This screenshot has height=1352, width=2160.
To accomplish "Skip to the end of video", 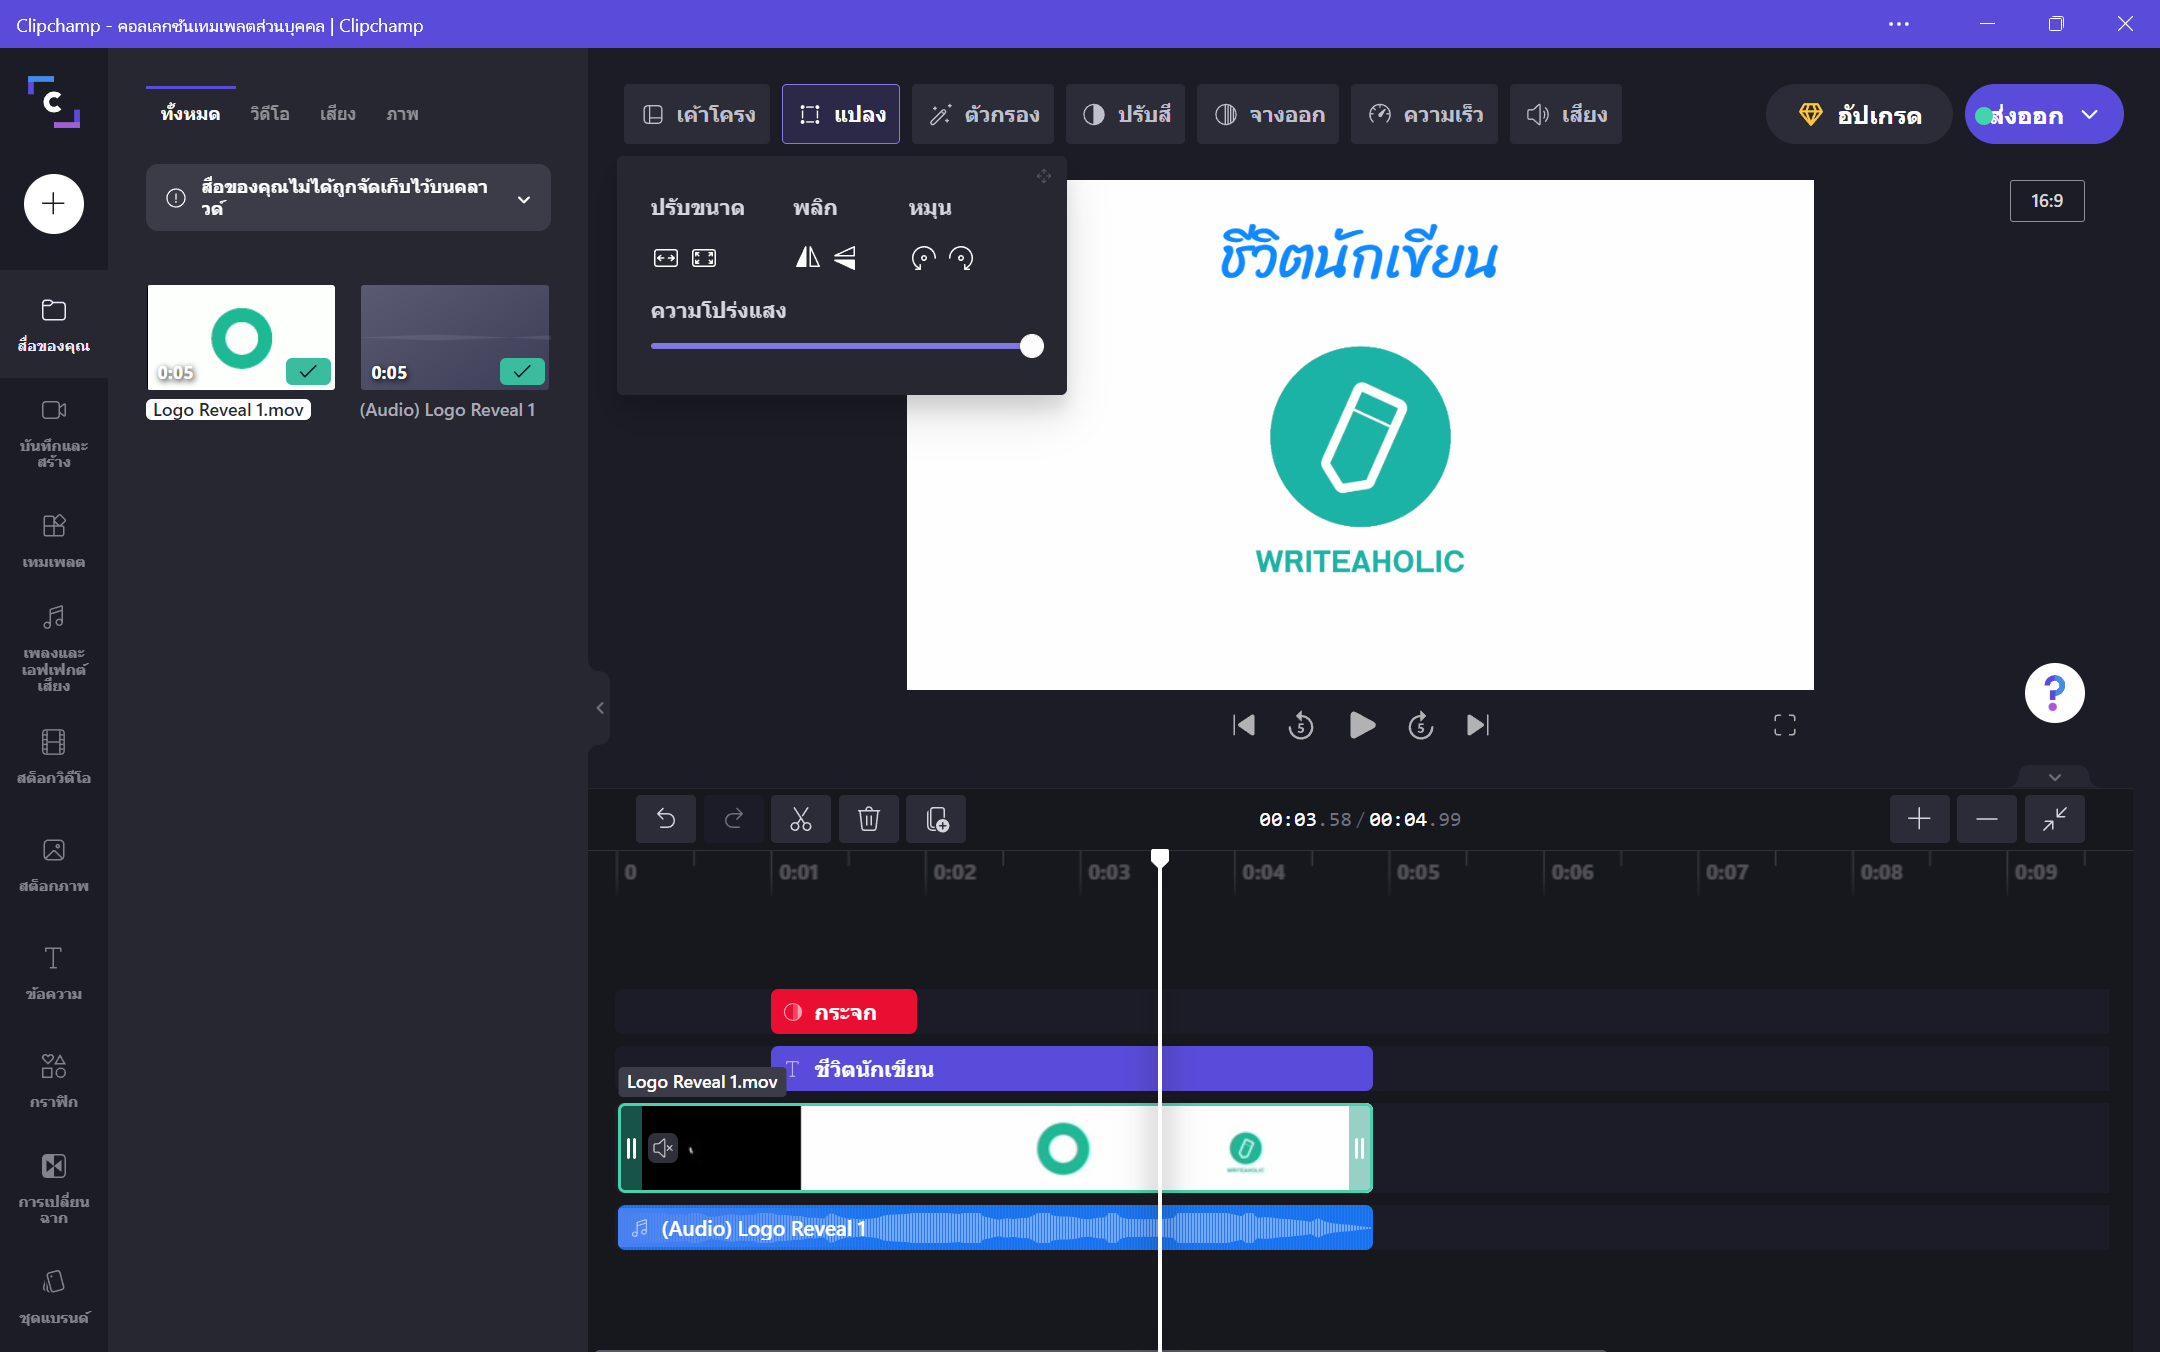I will point(1478,725).
